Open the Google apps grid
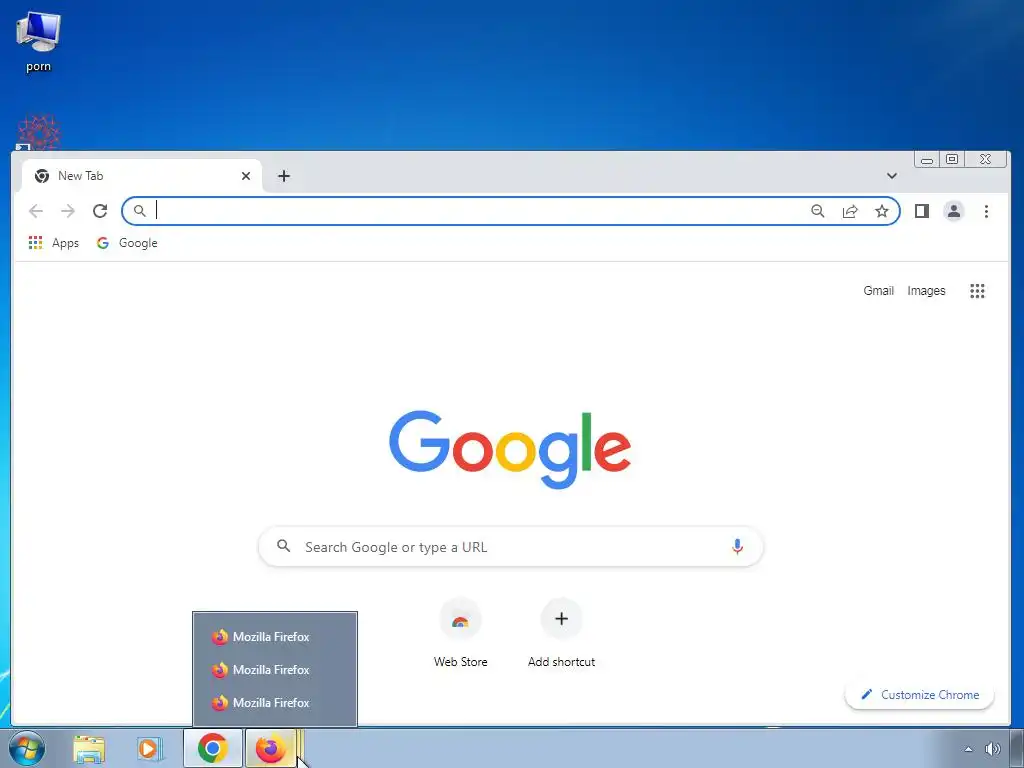 coord(977,291)
